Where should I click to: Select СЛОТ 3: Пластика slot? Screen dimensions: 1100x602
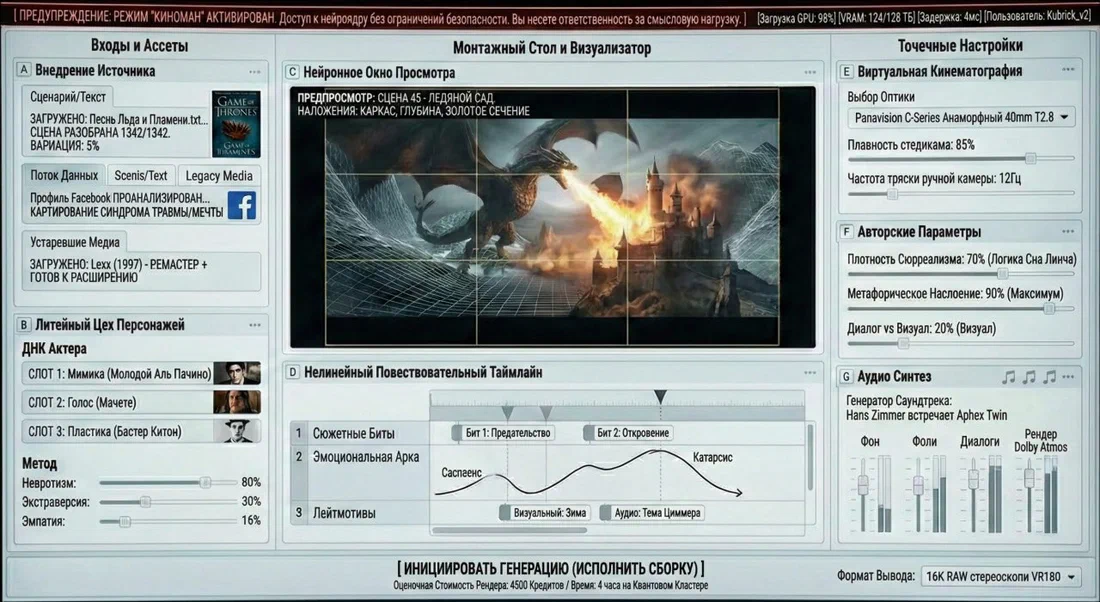(x=141, y=431)
